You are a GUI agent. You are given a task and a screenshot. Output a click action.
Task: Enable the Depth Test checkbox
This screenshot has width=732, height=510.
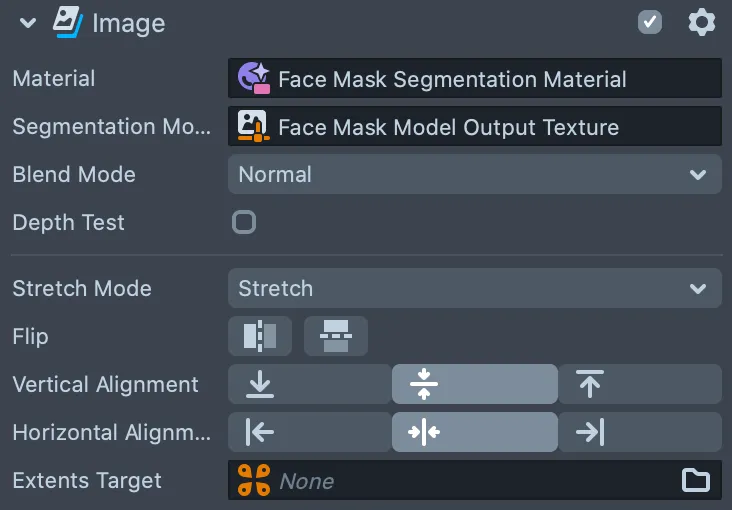[x=244, y=222]
